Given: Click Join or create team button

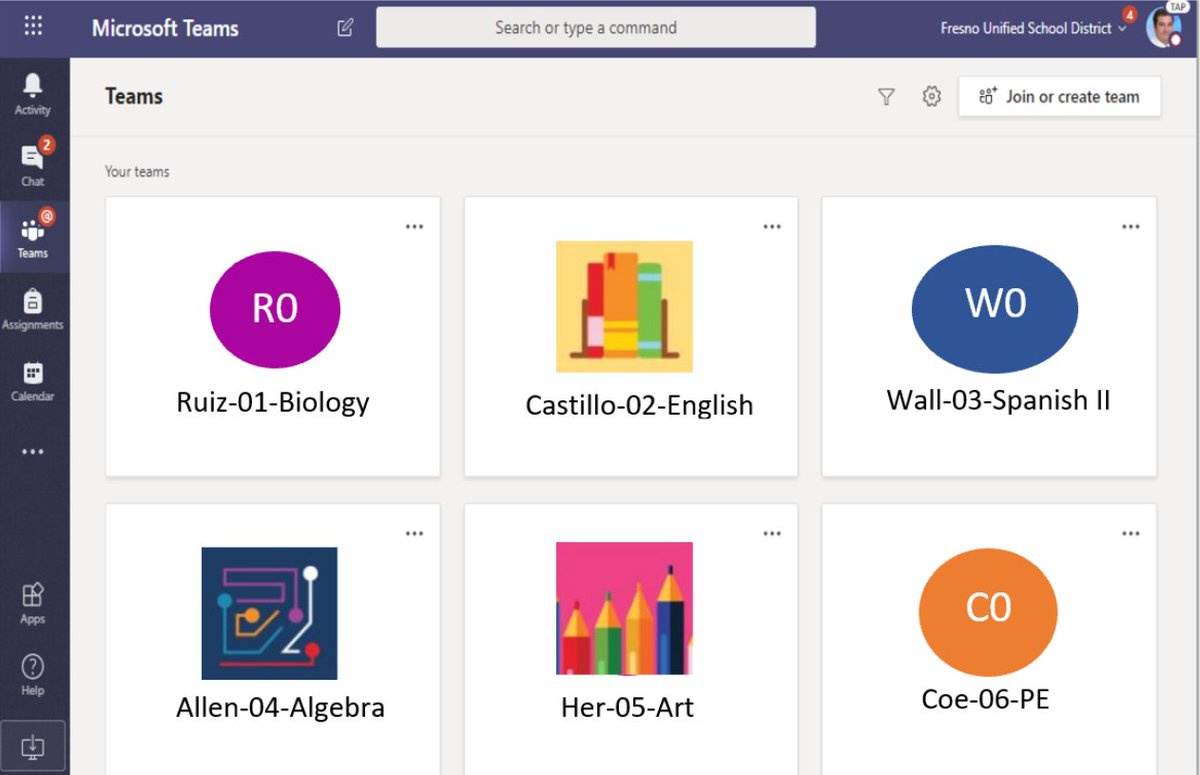Looking at the screenshot, I should tap(1059, 97).
